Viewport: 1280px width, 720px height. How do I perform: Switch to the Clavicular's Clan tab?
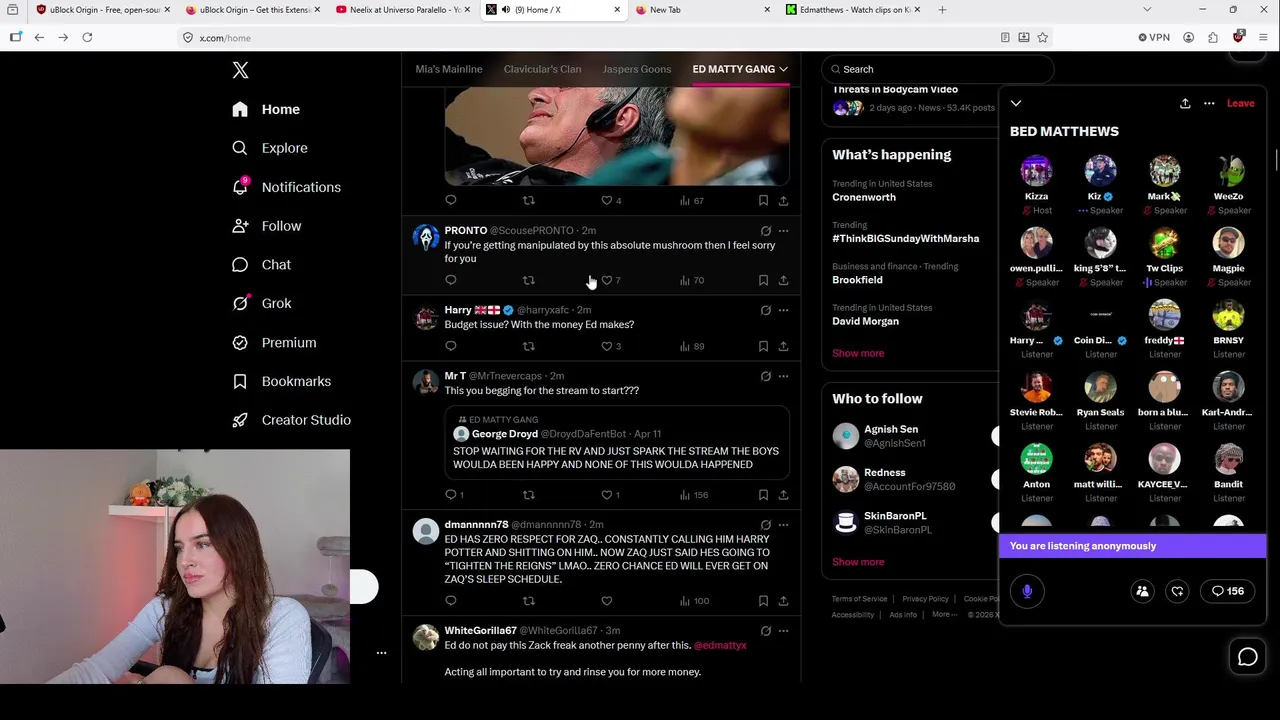point(542,69)
